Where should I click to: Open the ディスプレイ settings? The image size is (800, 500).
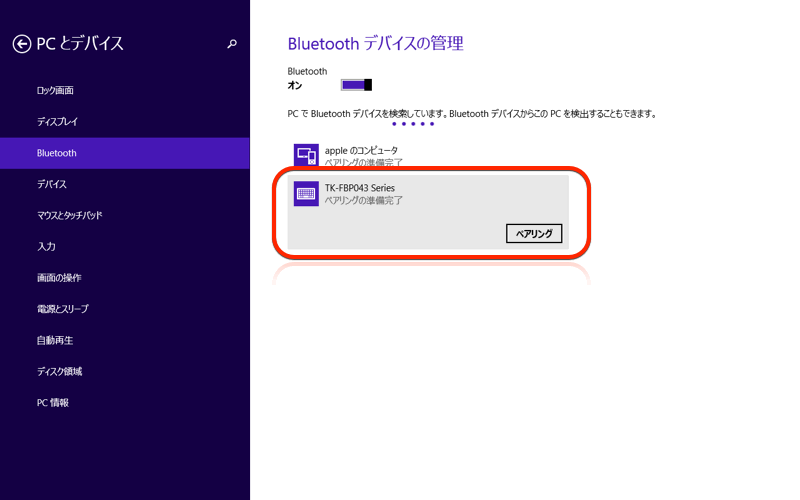(57, 122)
